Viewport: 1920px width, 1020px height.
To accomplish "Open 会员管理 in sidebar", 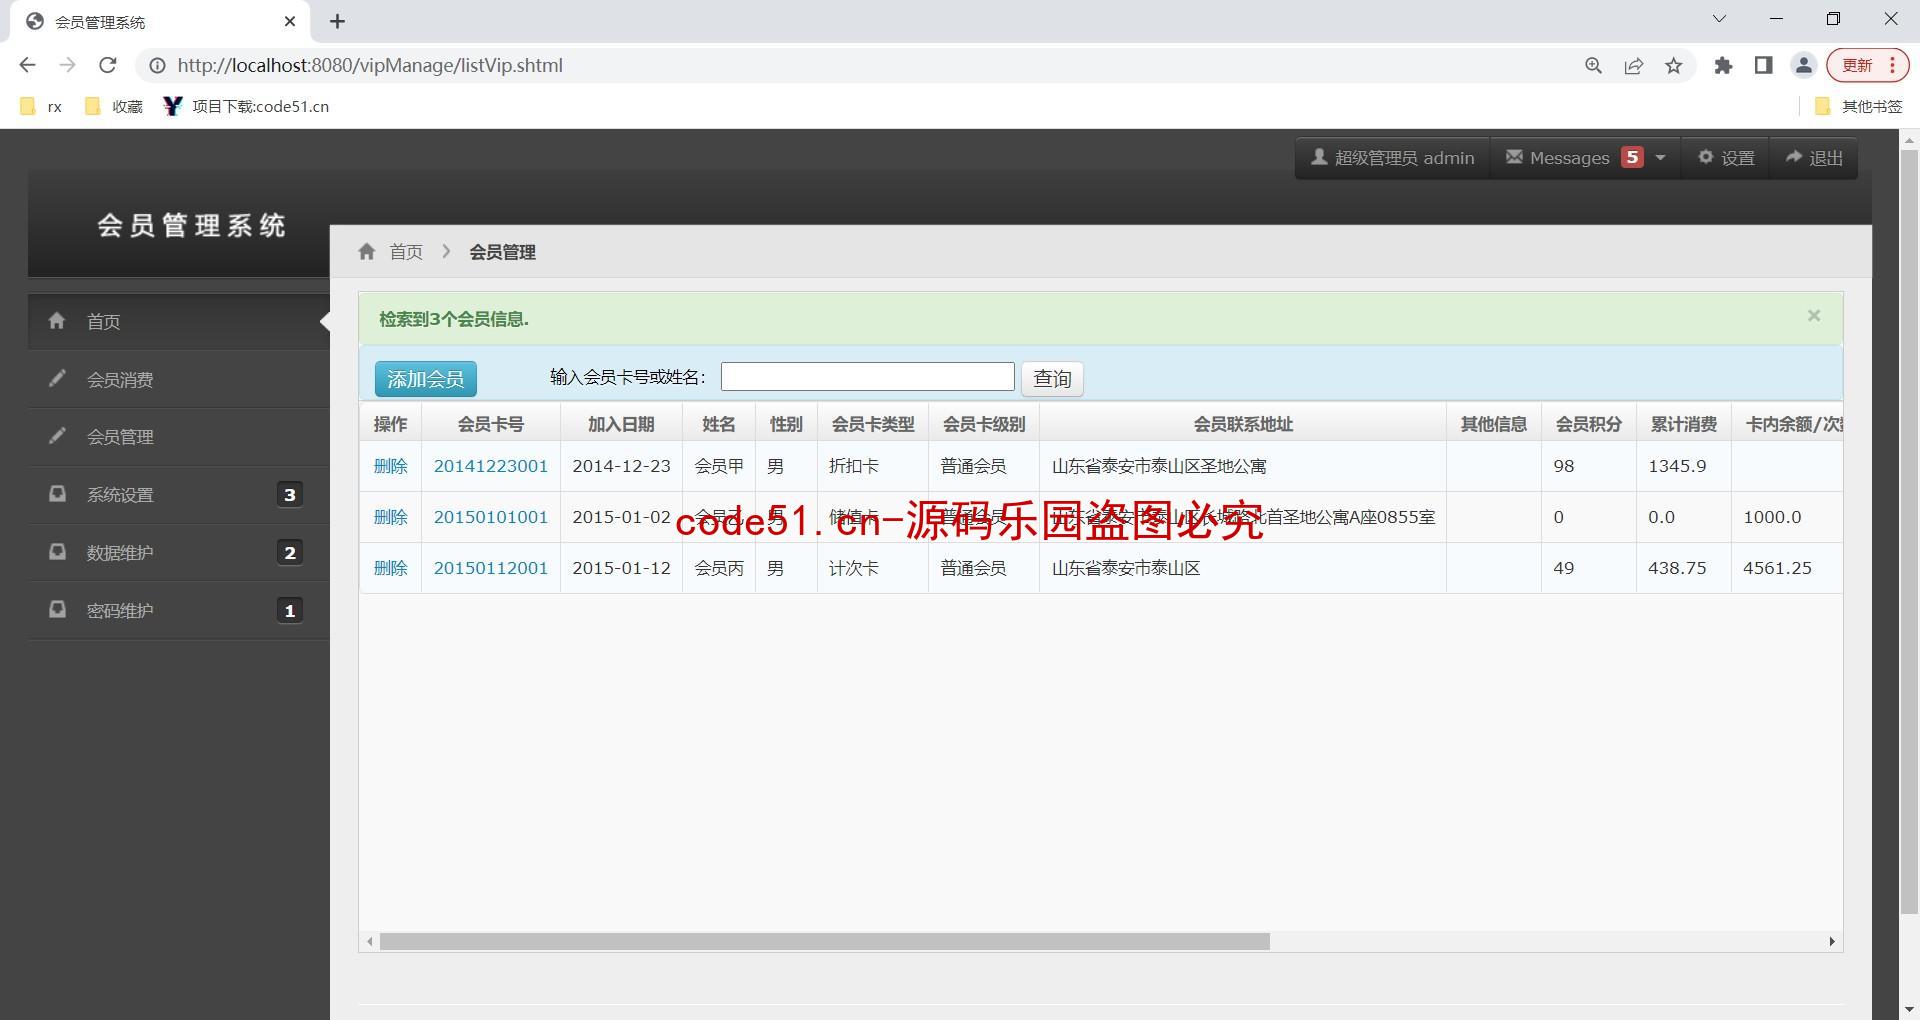I will point(178,437).
